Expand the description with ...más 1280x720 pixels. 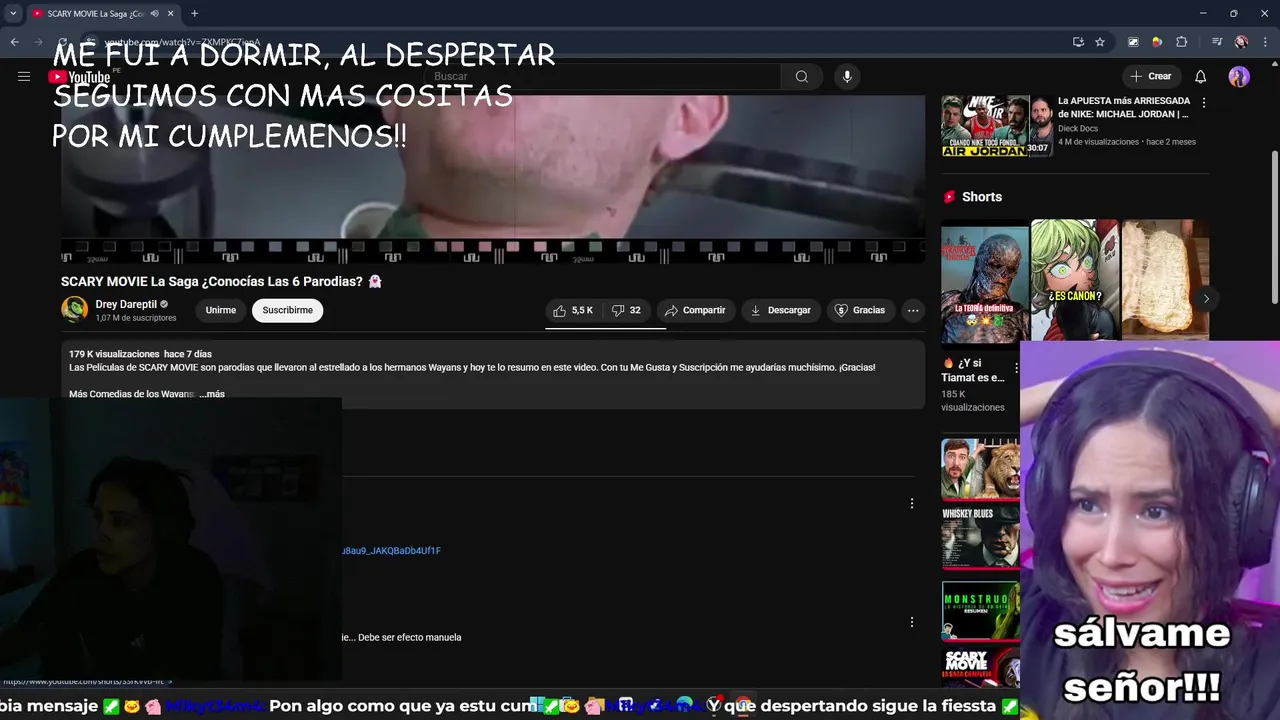point(212,394)
